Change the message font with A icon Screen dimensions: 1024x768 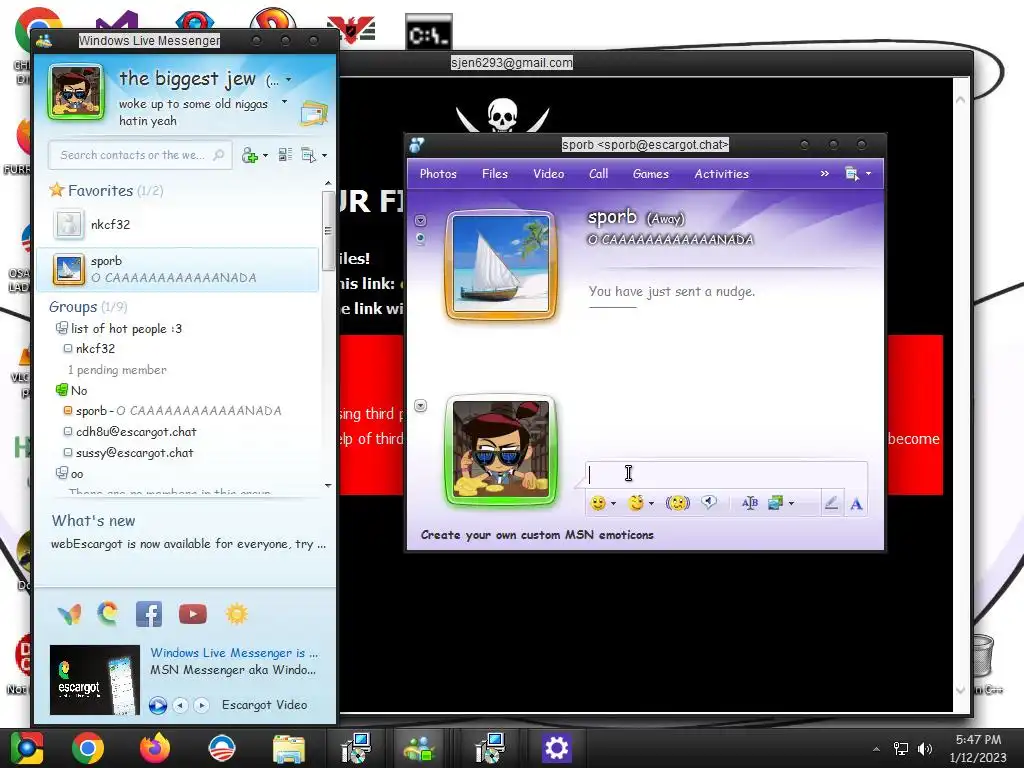click(856, 504)
